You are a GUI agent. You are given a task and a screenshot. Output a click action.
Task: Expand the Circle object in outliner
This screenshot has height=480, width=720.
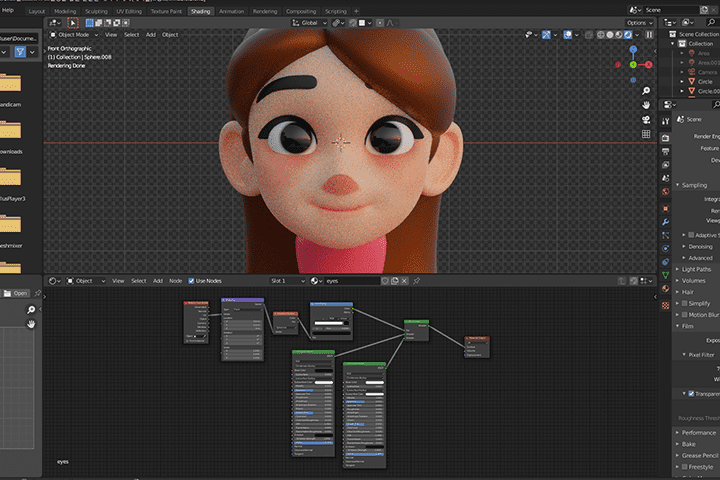click(x=682, y=82)
